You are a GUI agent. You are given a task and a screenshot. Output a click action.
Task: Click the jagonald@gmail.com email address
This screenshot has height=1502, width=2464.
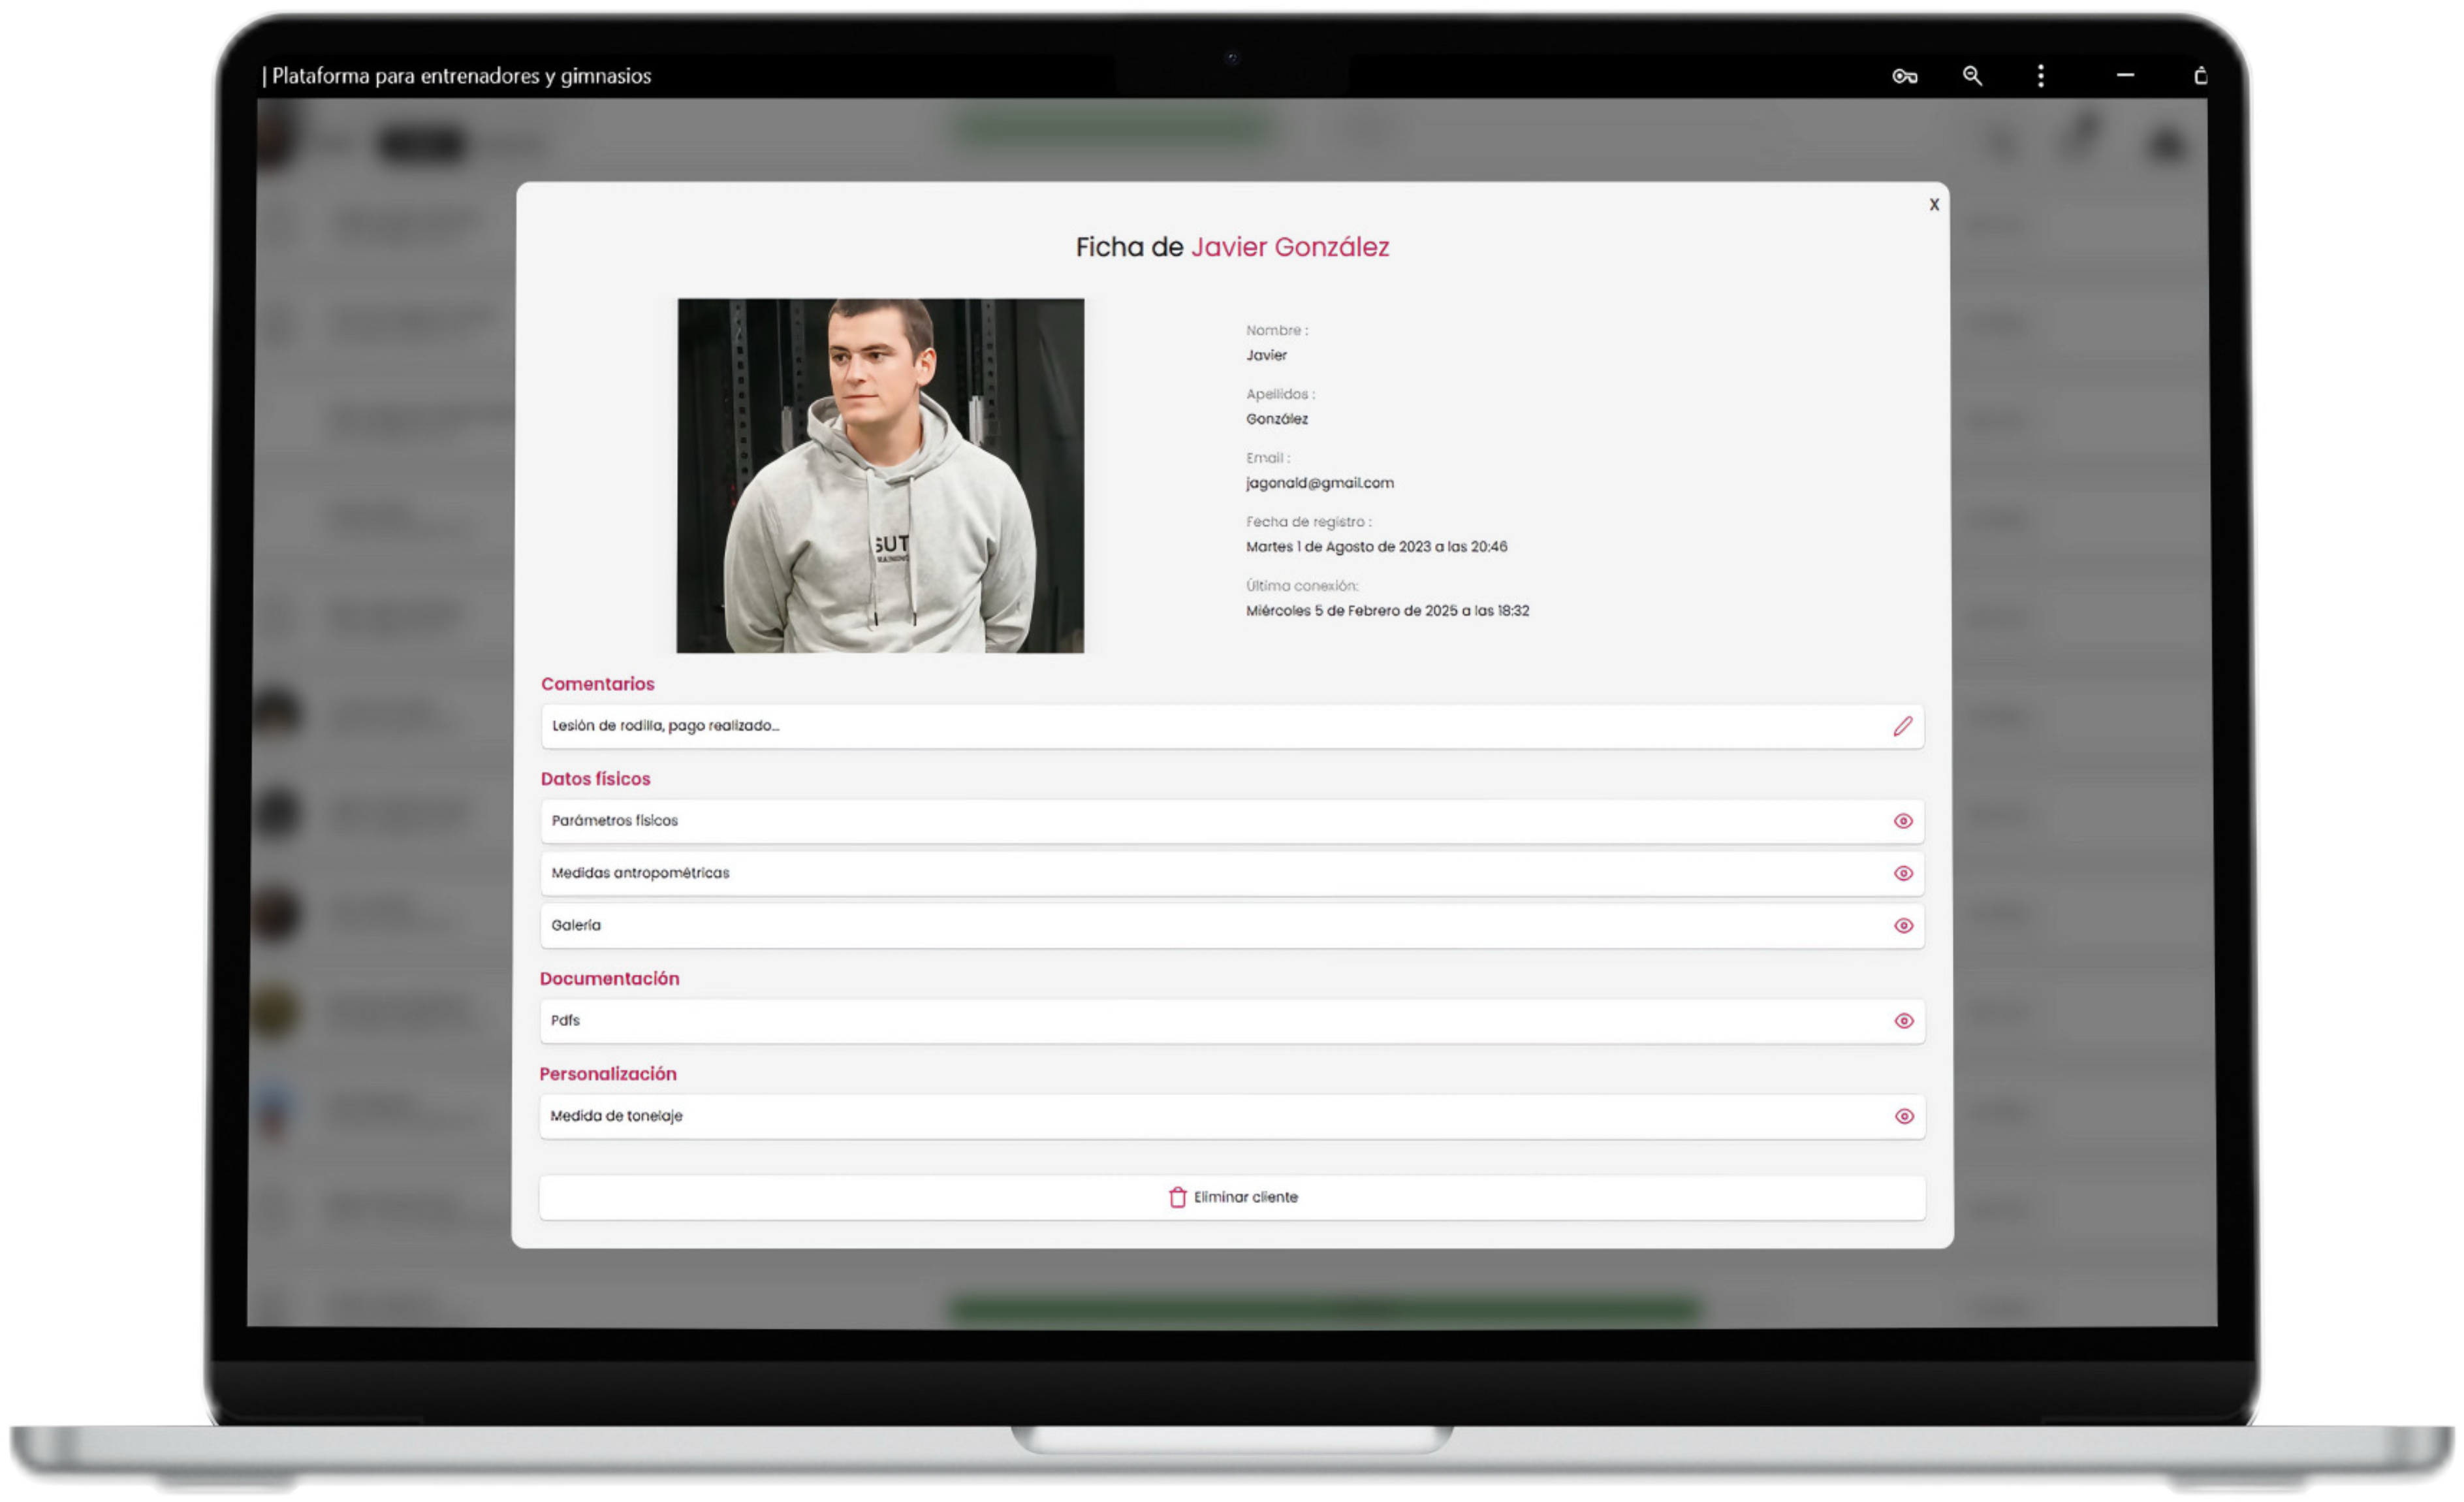(1319, 483)
